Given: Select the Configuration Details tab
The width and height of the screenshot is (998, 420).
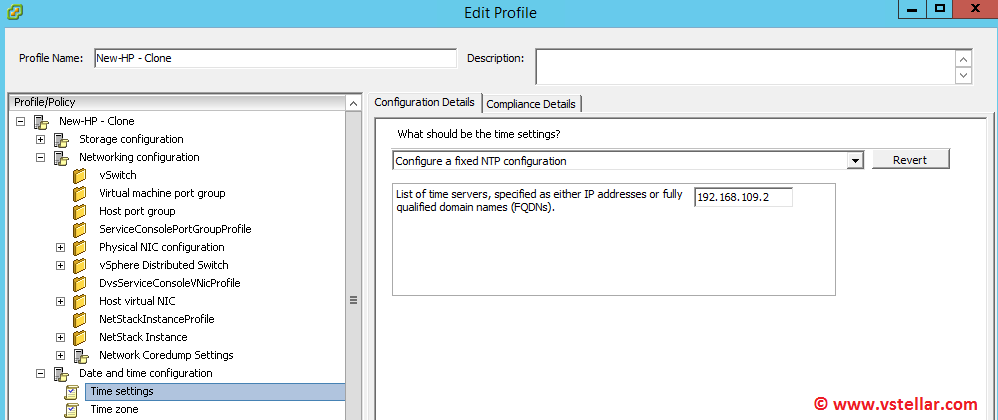Looking at the screenshot, I should [424, 103].
